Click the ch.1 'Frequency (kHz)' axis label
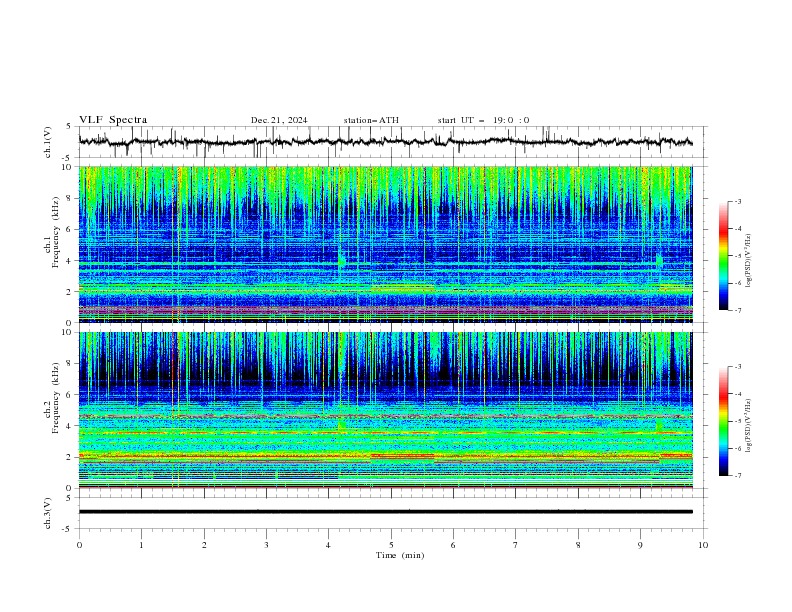This screenshot has height=612, width=792. [x=56, y=232]
